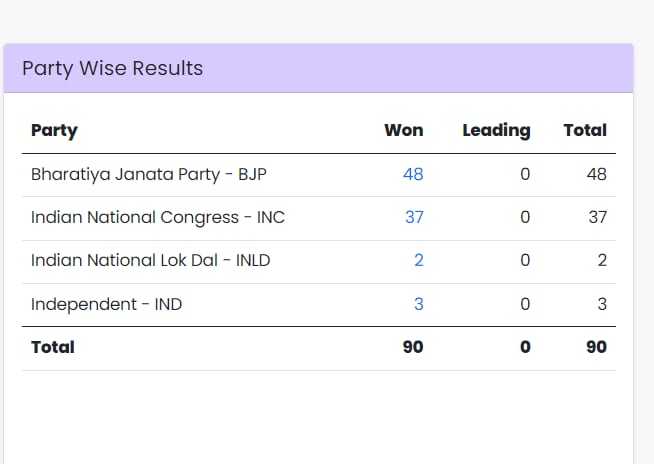Screen dimensions: 654x464
Task: Select the Independent - IND party name
Action: click(x=107, y=303)
